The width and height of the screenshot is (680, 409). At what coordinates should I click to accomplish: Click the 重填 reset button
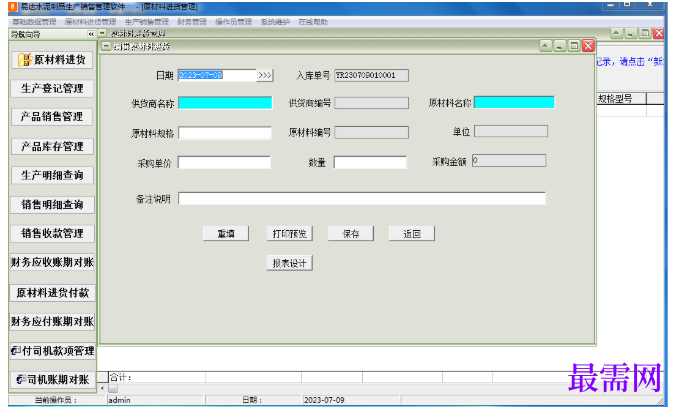pos(226,233)
